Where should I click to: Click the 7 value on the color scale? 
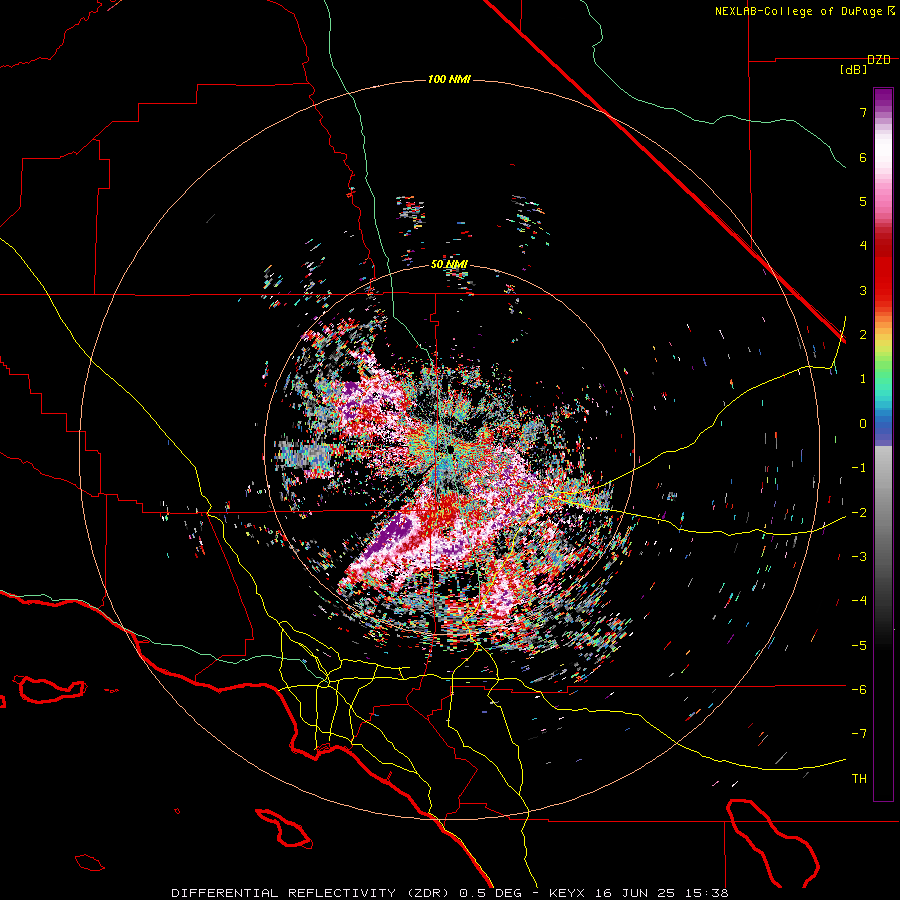tap(863, 112)
